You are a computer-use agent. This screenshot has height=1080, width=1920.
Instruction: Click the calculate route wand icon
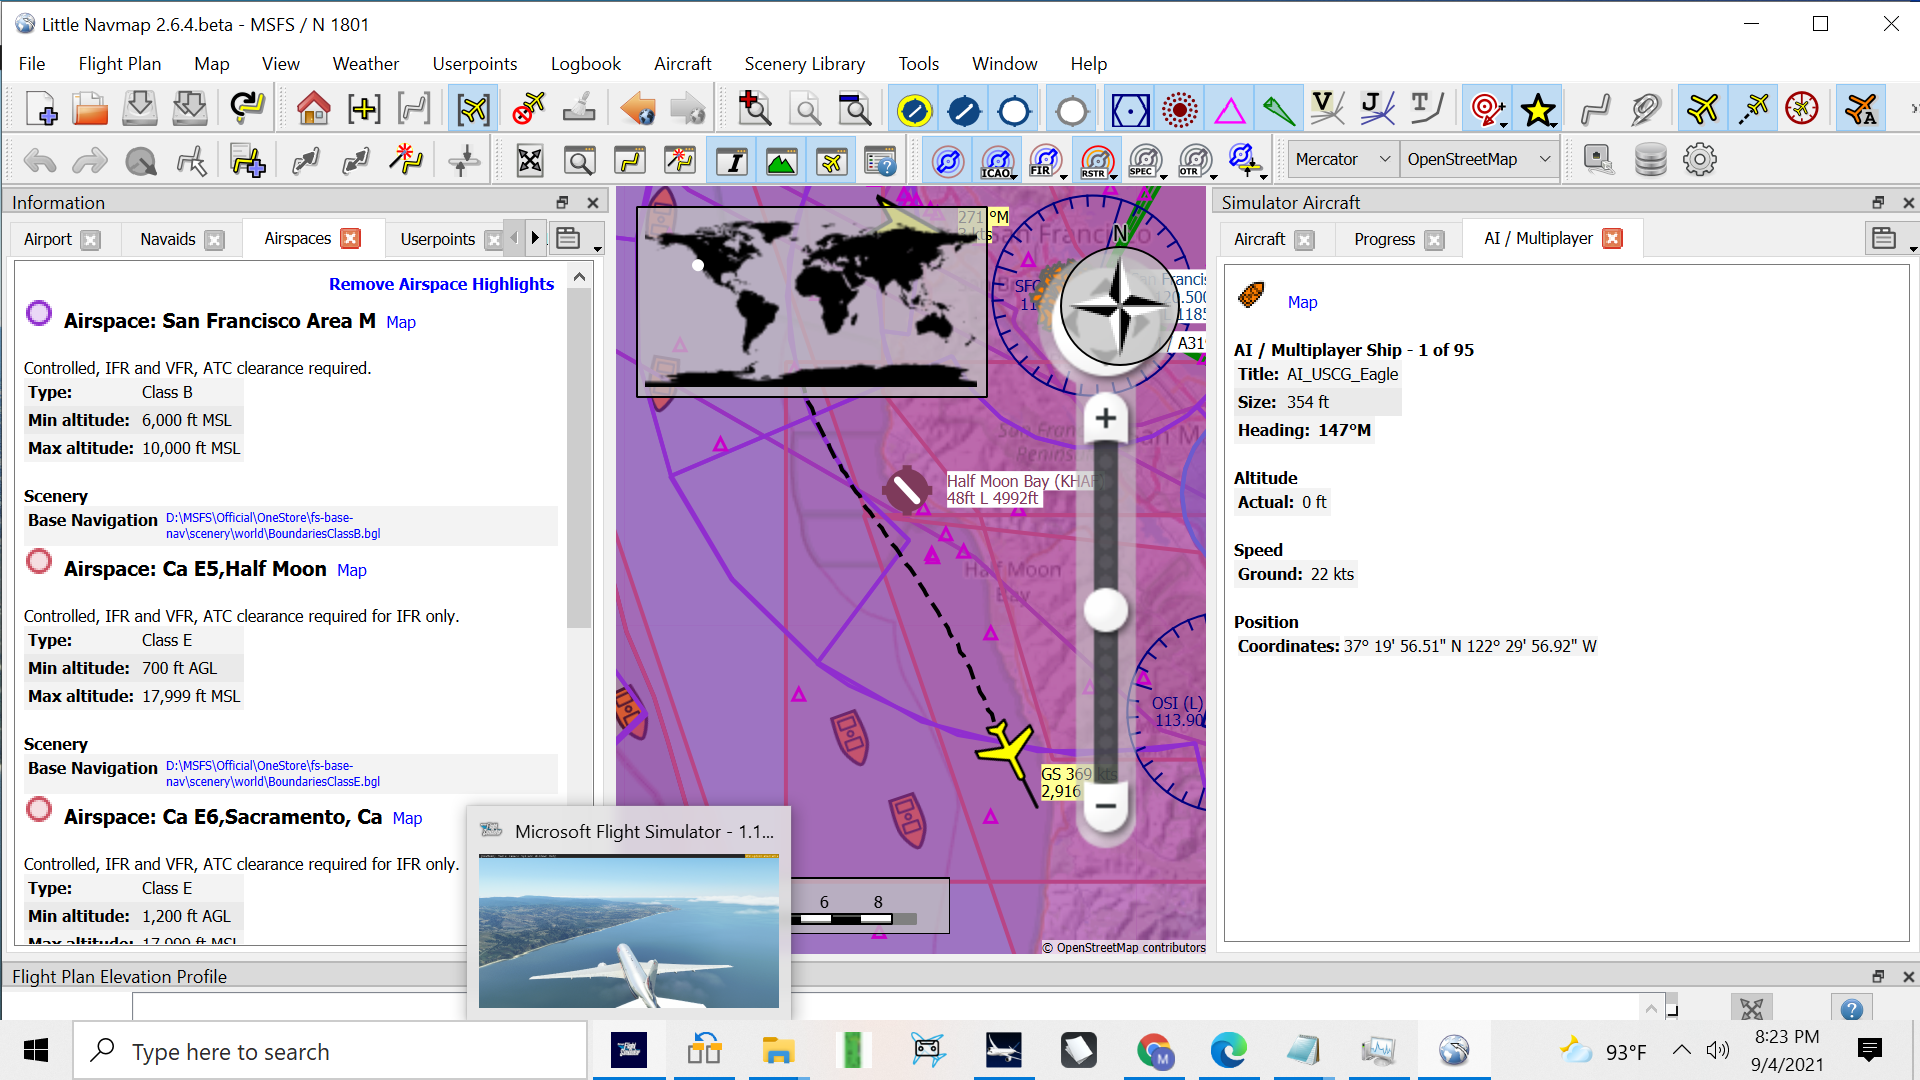(x=406, y=160)
